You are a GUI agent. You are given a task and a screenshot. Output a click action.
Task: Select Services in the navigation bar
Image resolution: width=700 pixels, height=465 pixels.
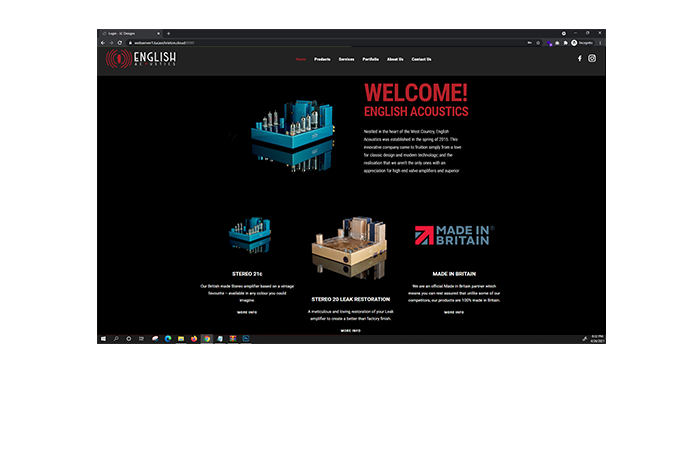tap(346, 59)
